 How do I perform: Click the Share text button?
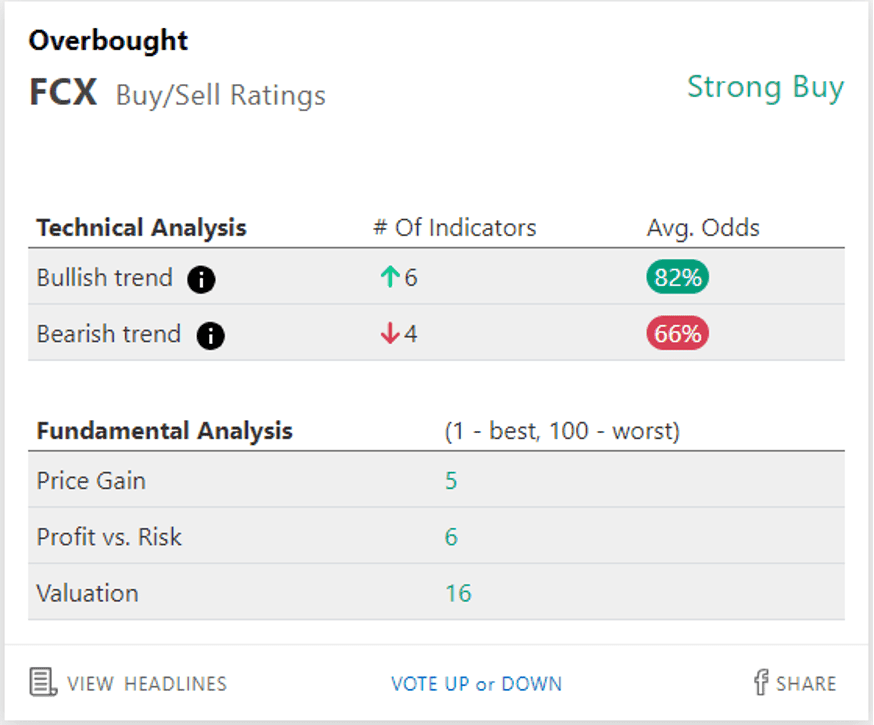(x=806, y=684)
